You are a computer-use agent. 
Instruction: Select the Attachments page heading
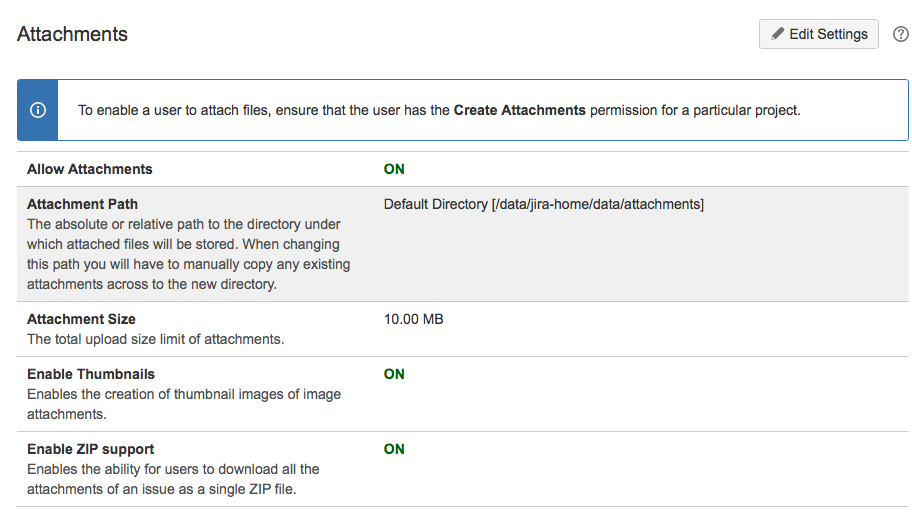click(x=73, y=34)
